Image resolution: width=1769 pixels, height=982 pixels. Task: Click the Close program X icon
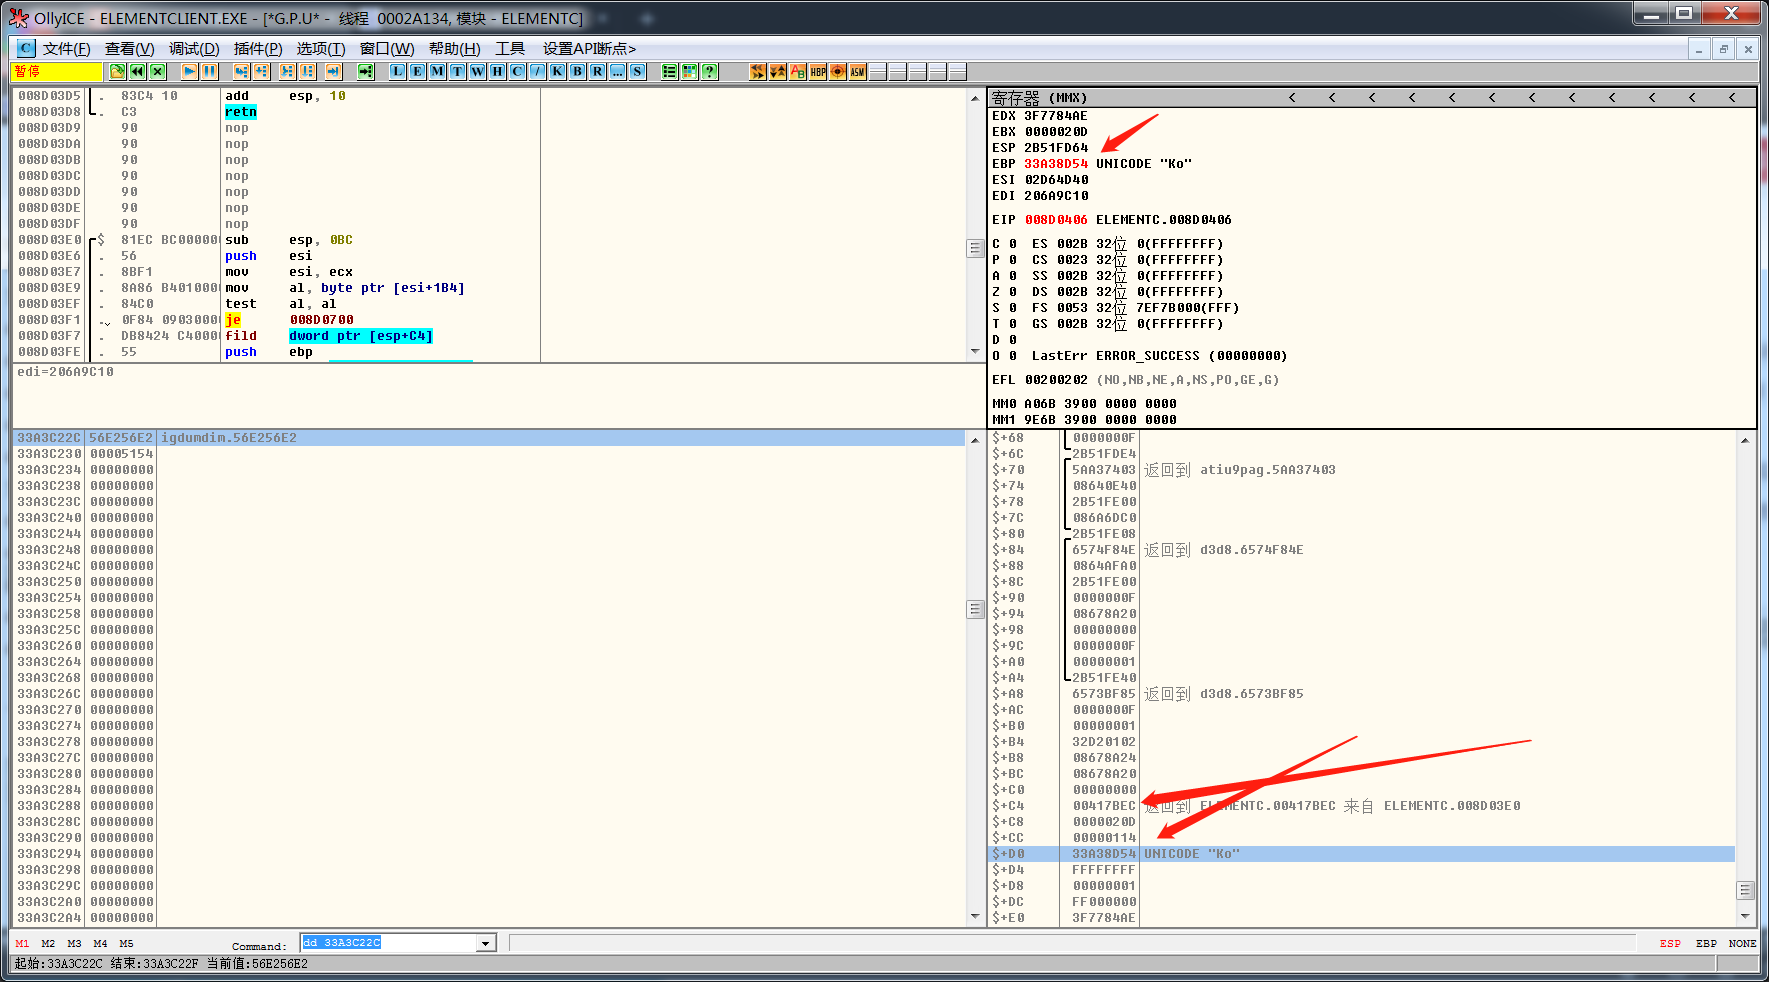click(158, 71)
